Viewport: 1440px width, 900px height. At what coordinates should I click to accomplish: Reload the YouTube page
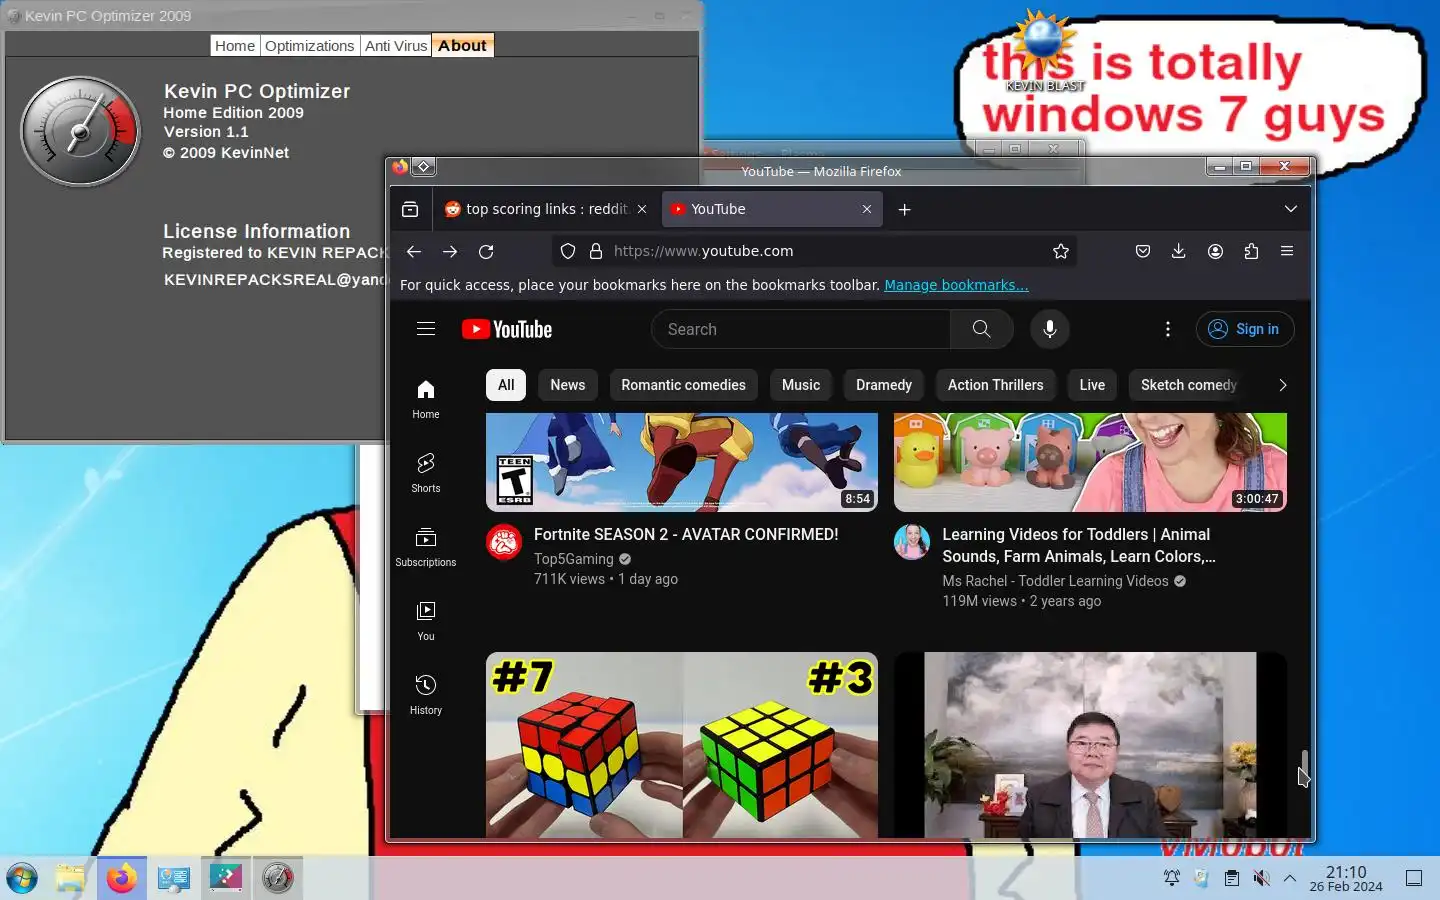(x=486, y=252)
